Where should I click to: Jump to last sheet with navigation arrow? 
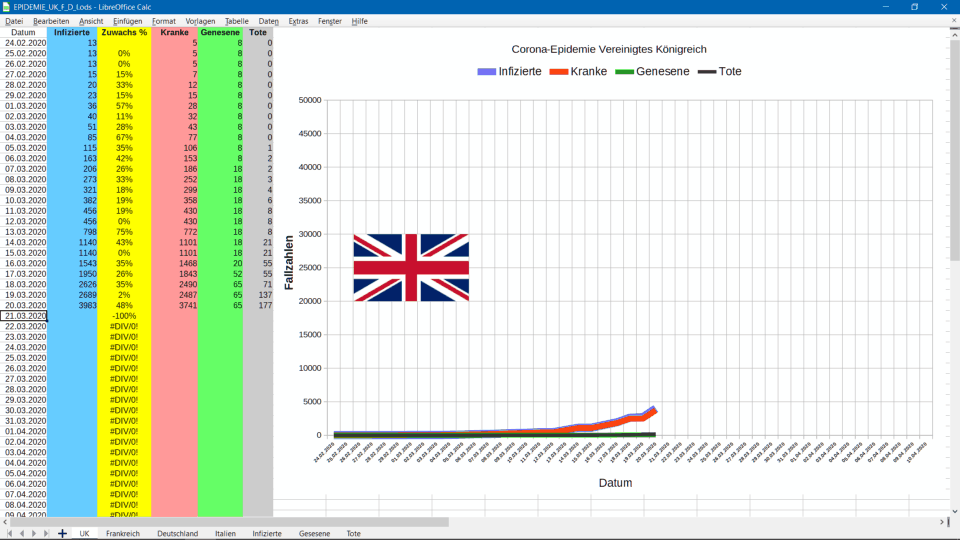tap(46, 534)
